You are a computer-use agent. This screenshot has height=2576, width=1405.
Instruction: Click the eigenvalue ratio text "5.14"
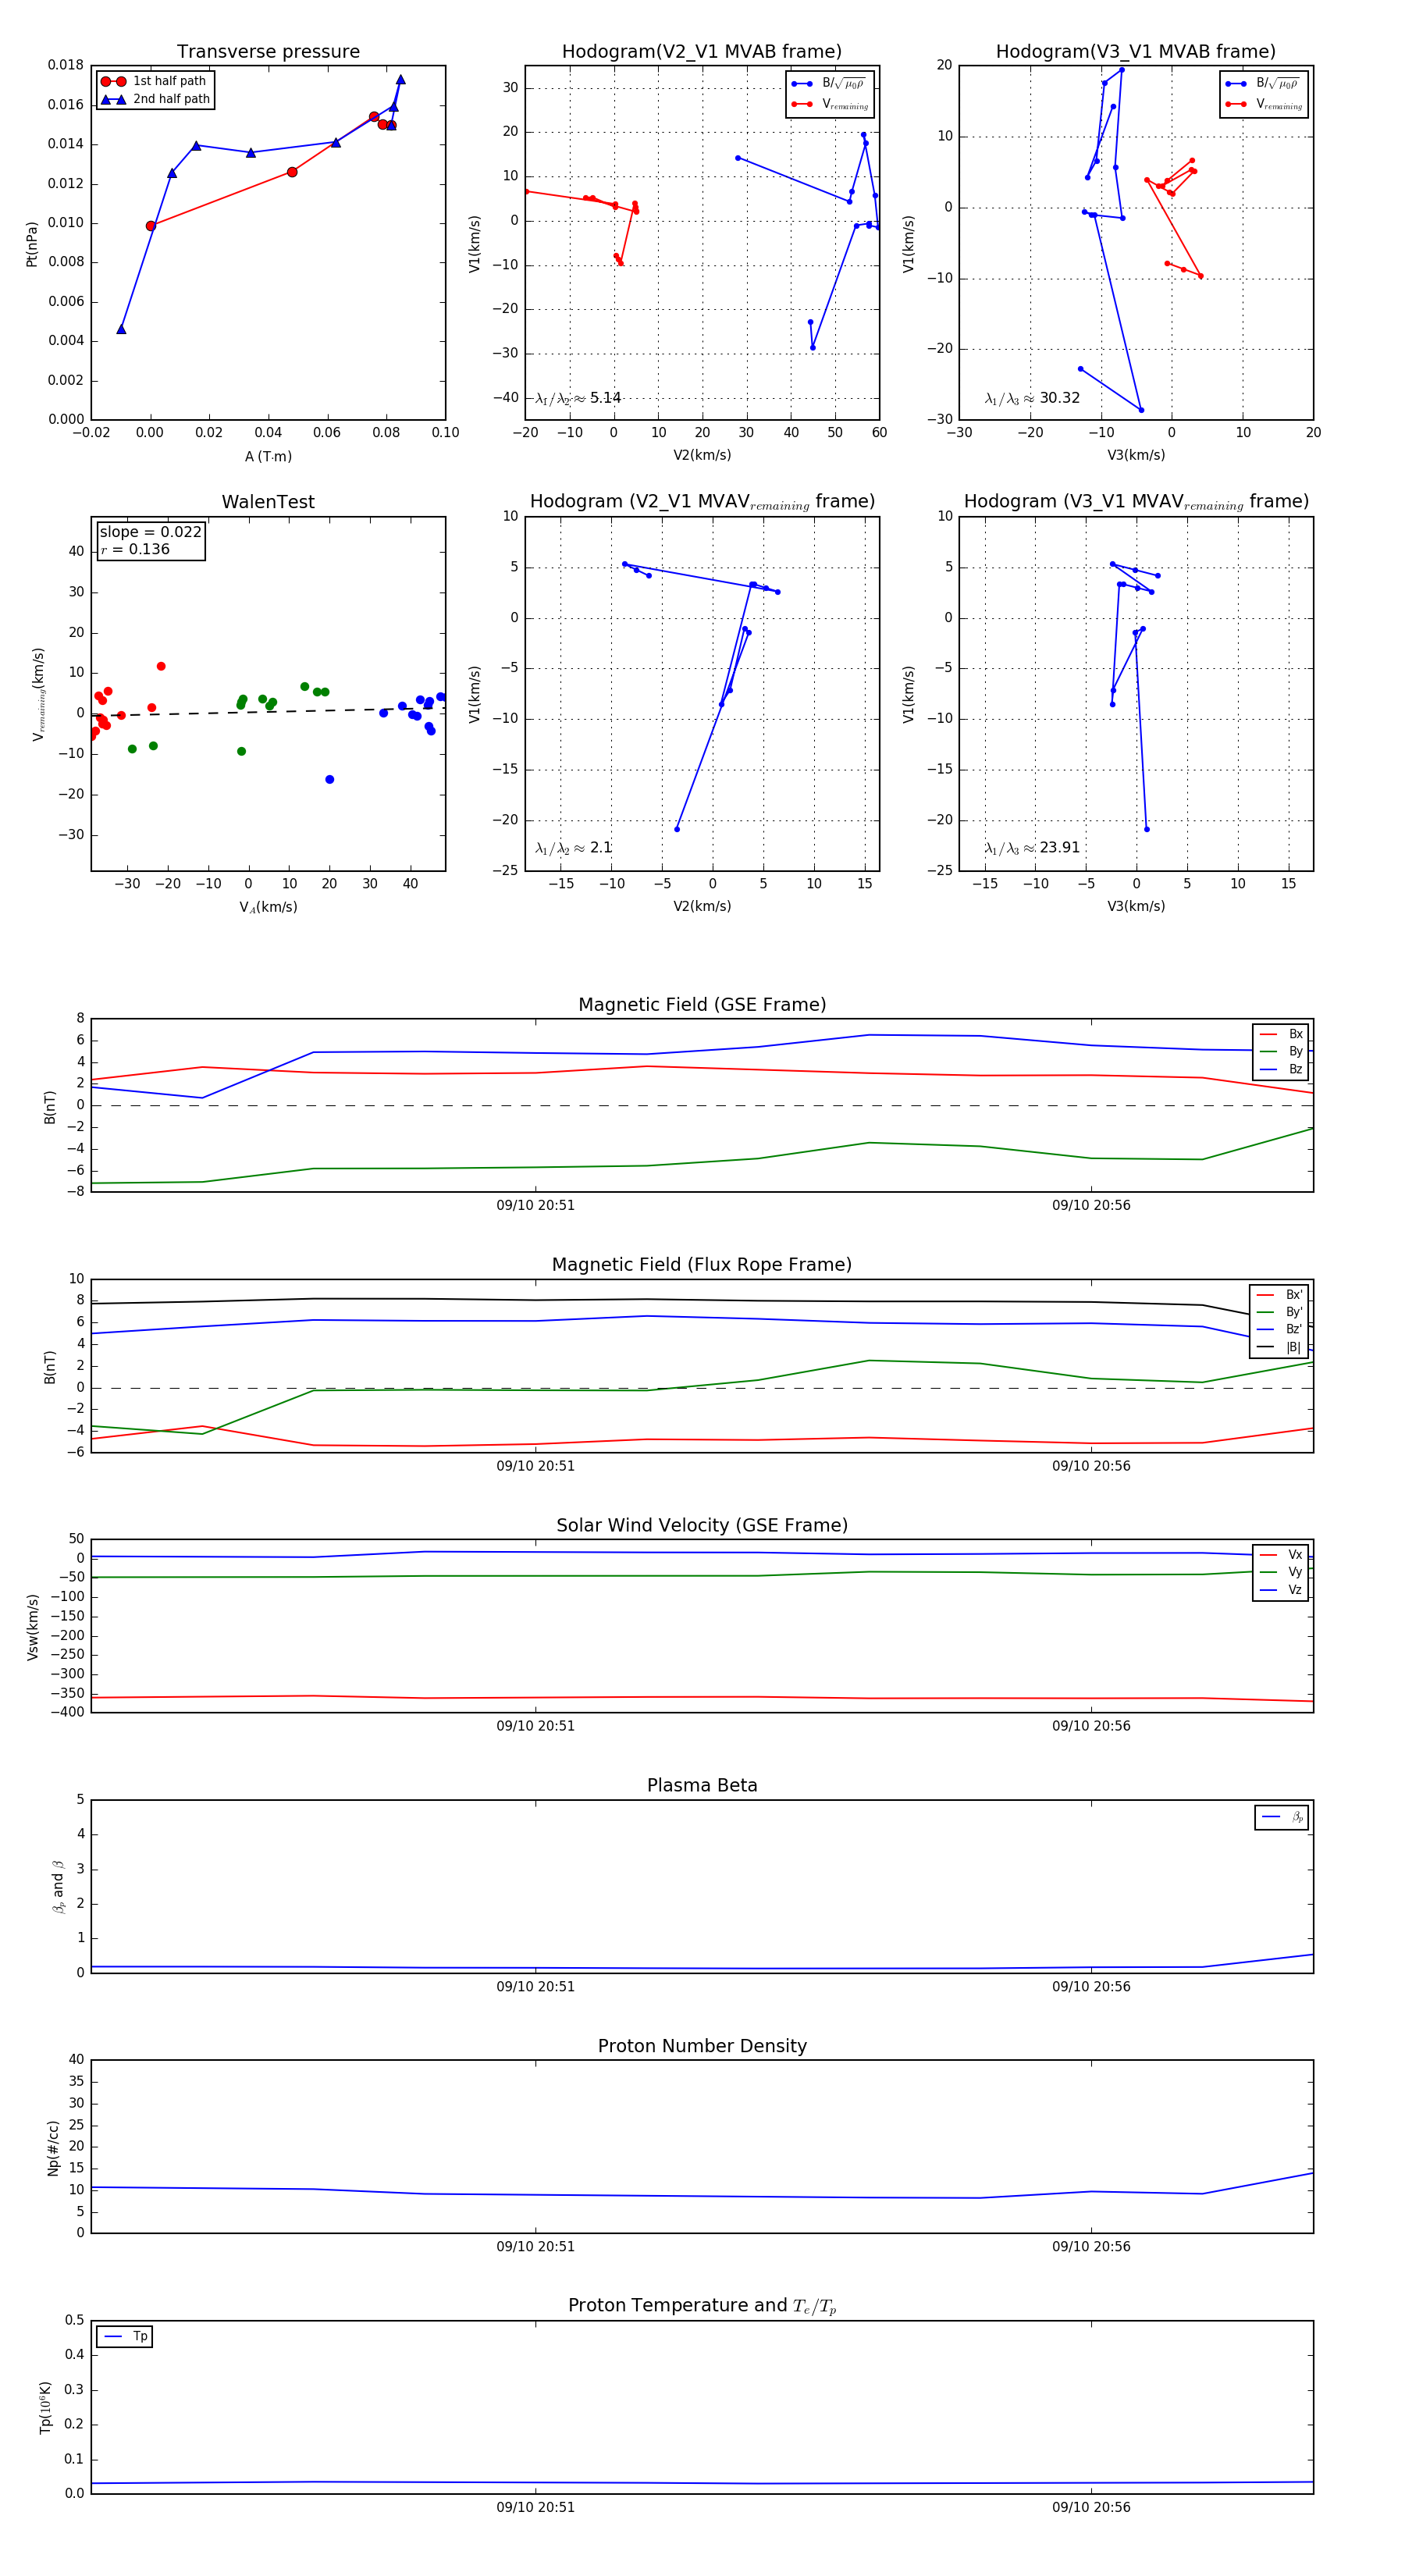click(x=606, y=398)
